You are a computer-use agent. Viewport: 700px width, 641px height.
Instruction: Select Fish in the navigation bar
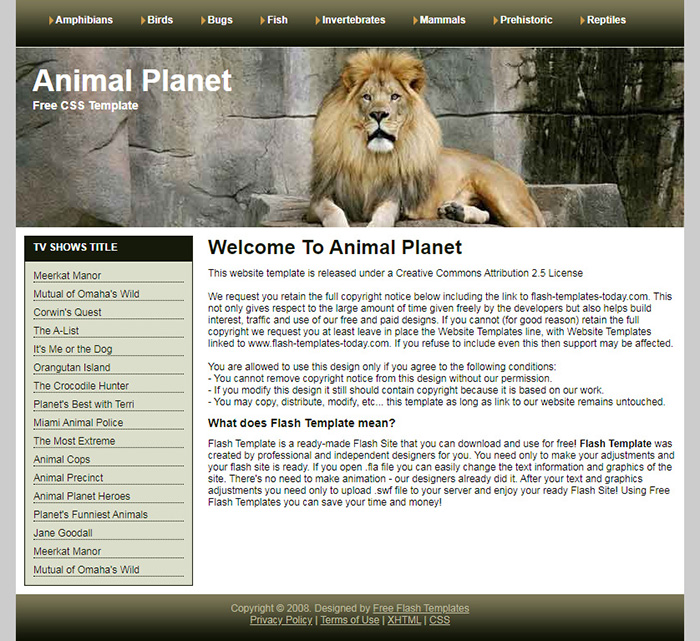tap(277, 20)
